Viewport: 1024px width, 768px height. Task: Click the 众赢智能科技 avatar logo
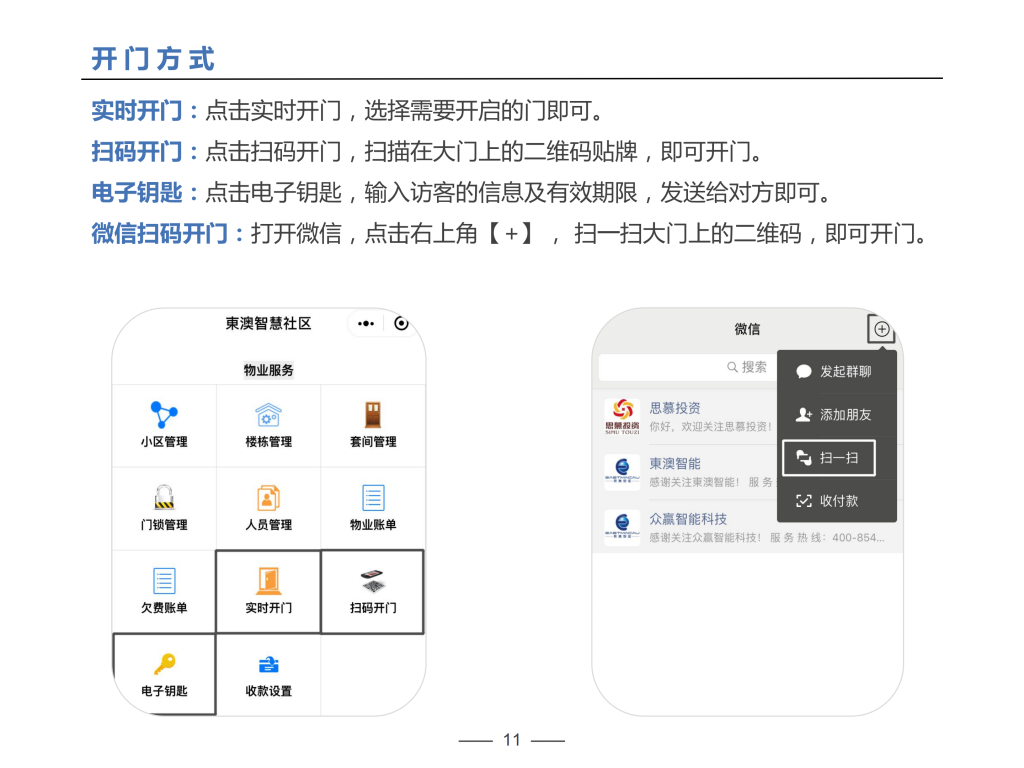pyautogui.click(x=622, y=528)
